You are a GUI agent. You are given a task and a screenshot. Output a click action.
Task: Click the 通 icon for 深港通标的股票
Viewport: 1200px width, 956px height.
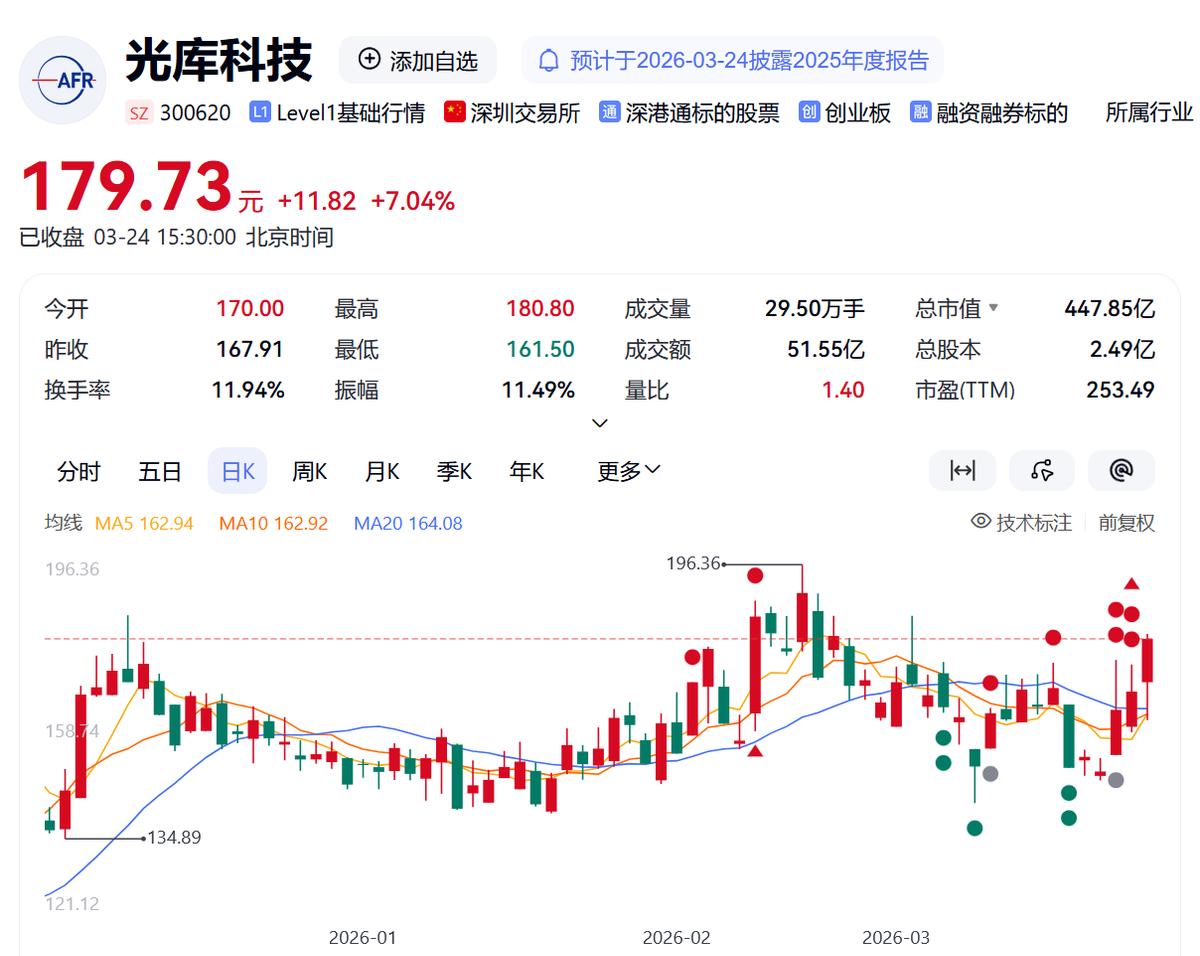coord(609,113)
